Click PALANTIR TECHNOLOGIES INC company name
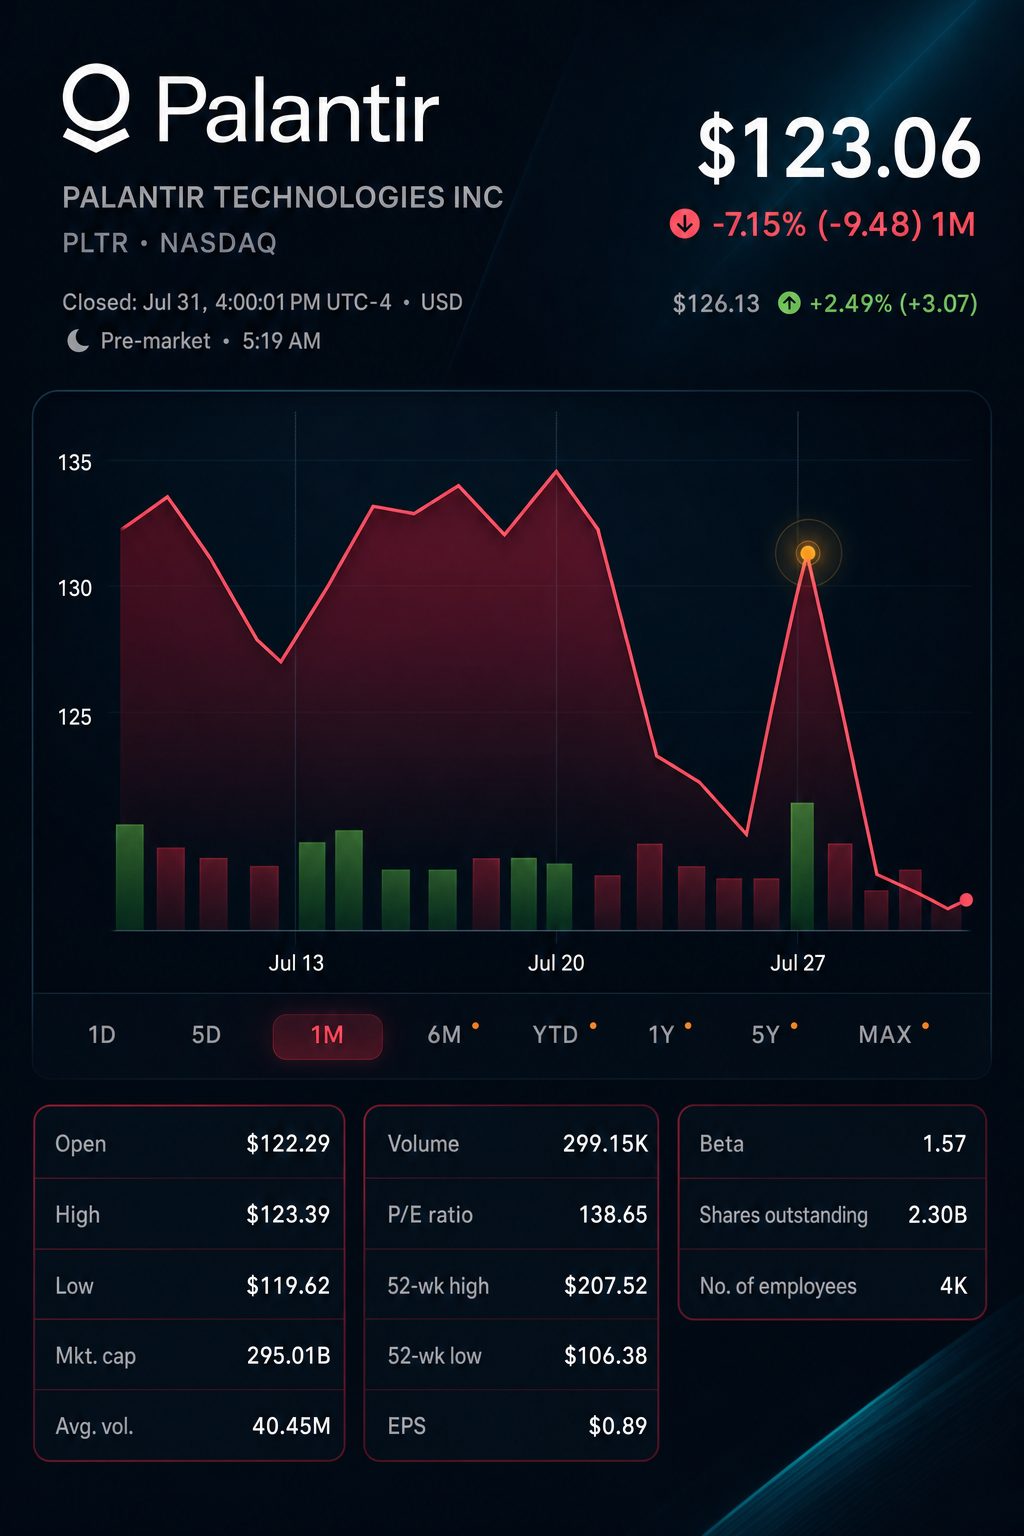The height and width of the screenshot is (1536, 1024). pos(283,198)
